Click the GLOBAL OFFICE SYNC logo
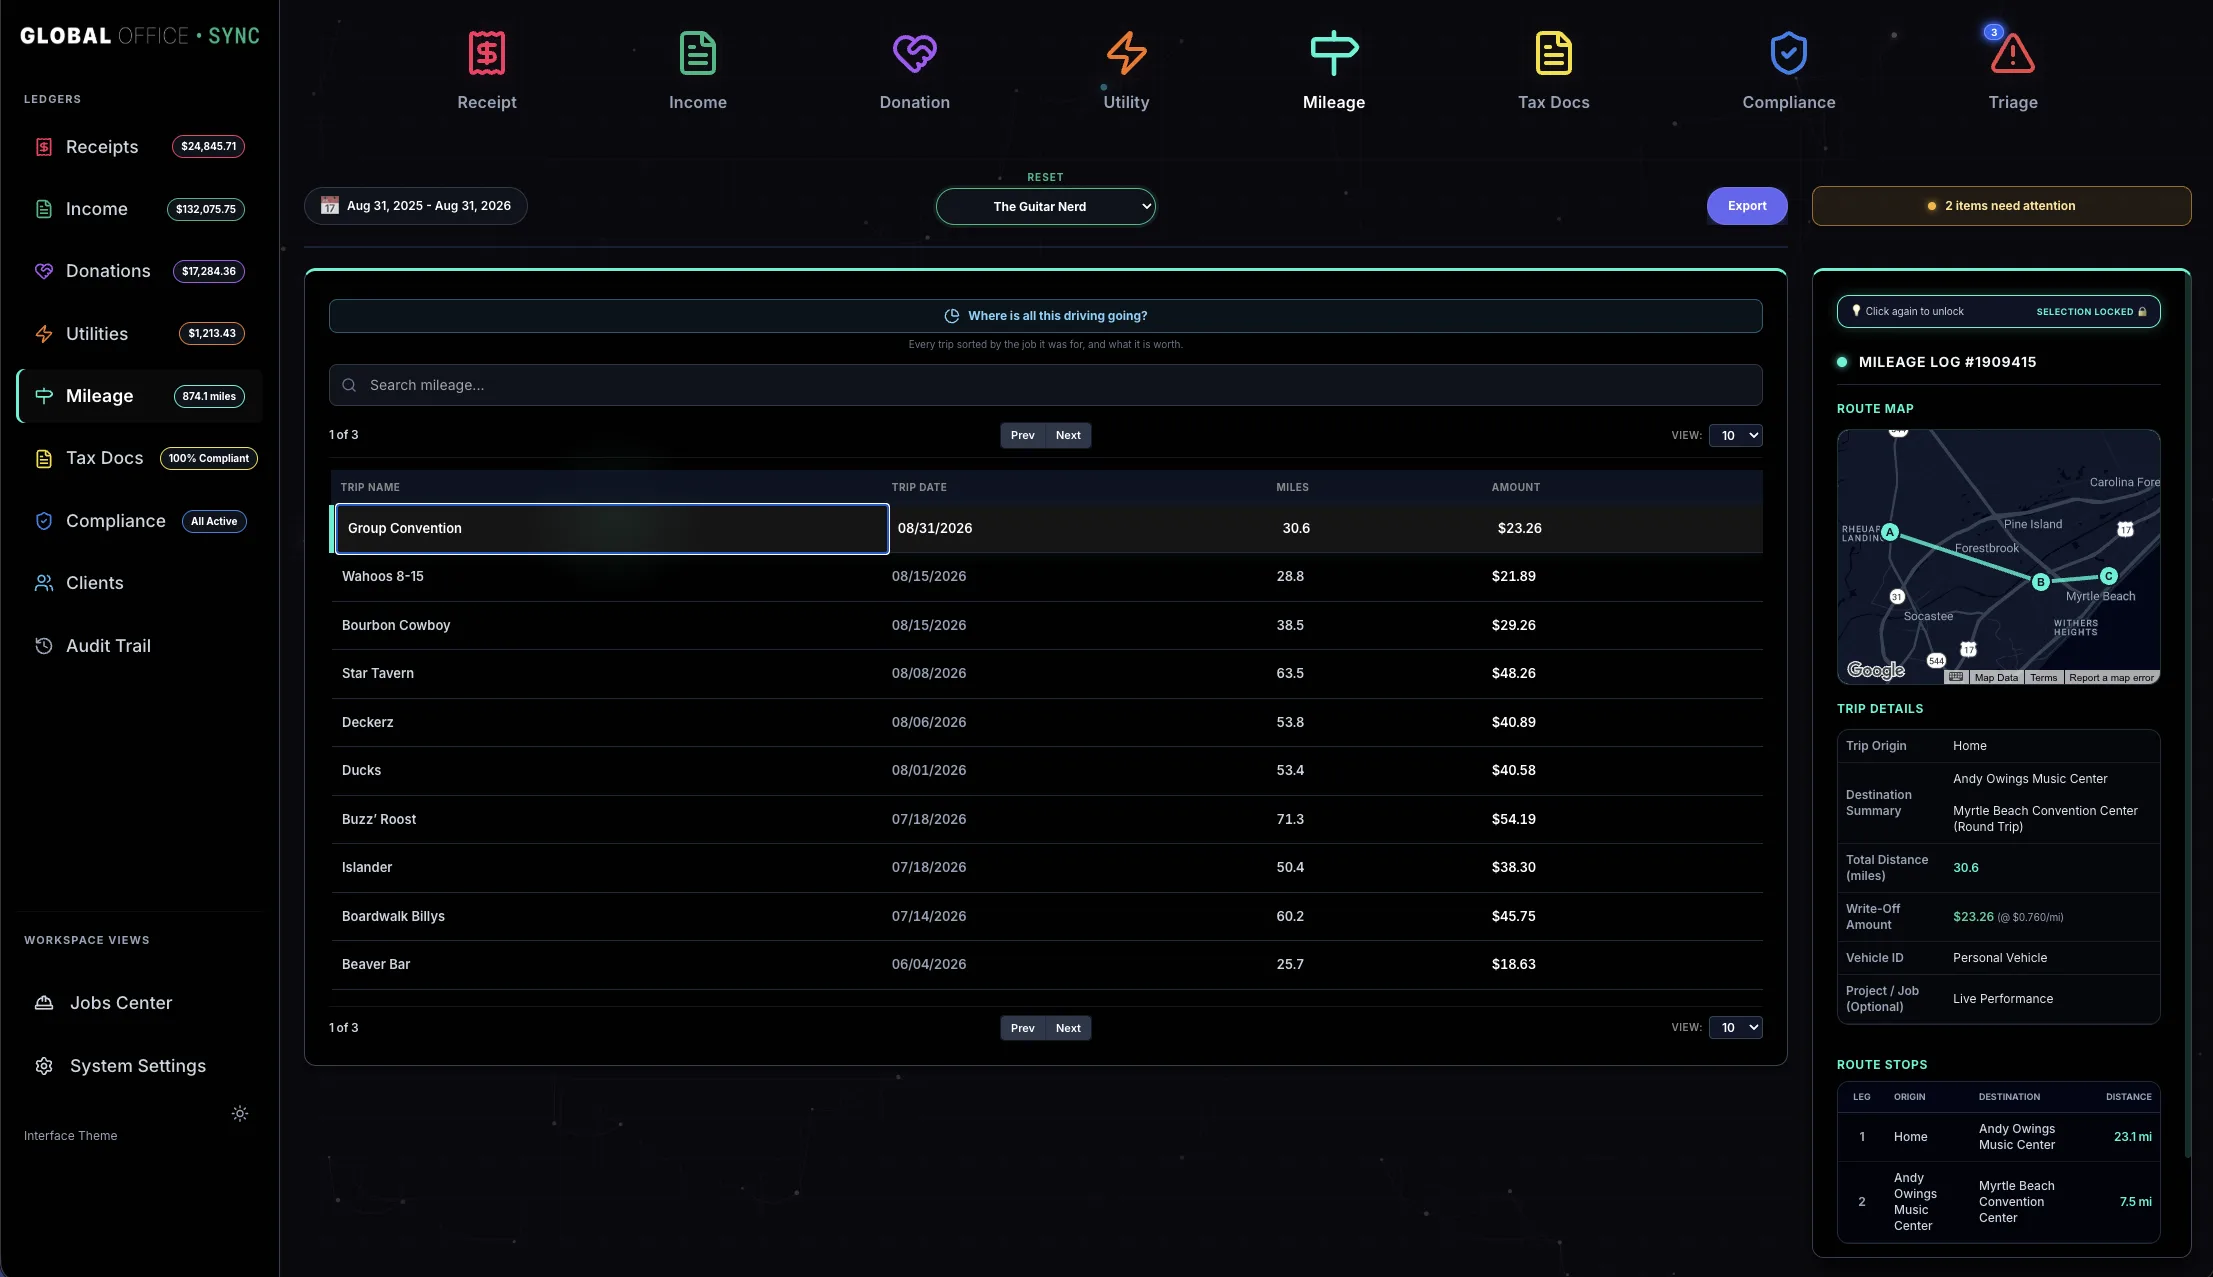This screenshot has width=2213, height=1277. (x=140, y=36)
